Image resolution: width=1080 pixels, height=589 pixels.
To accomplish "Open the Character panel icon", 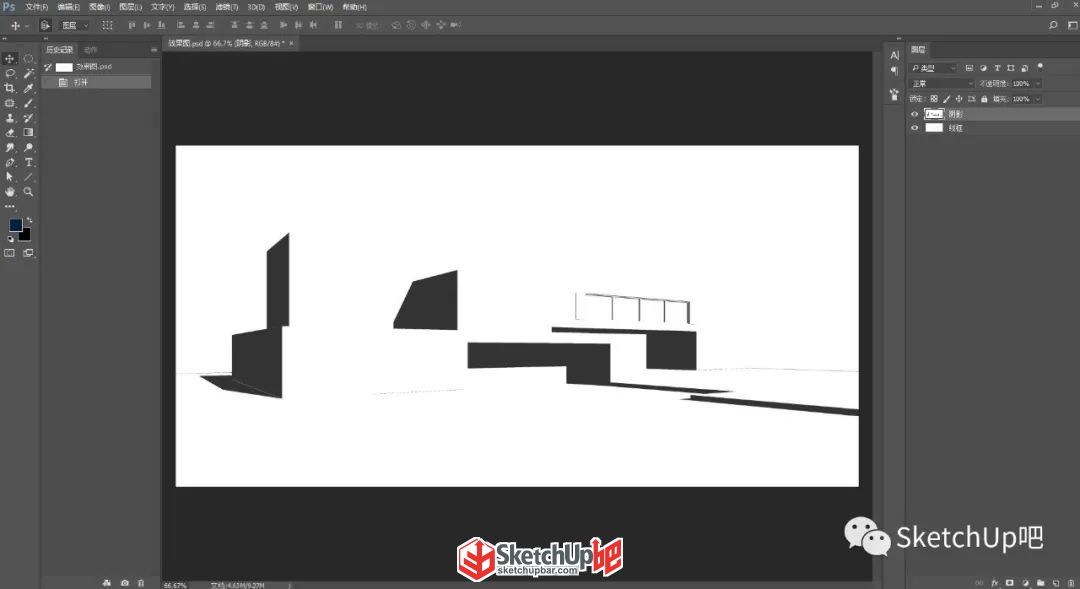I will [x=894, y=55].
